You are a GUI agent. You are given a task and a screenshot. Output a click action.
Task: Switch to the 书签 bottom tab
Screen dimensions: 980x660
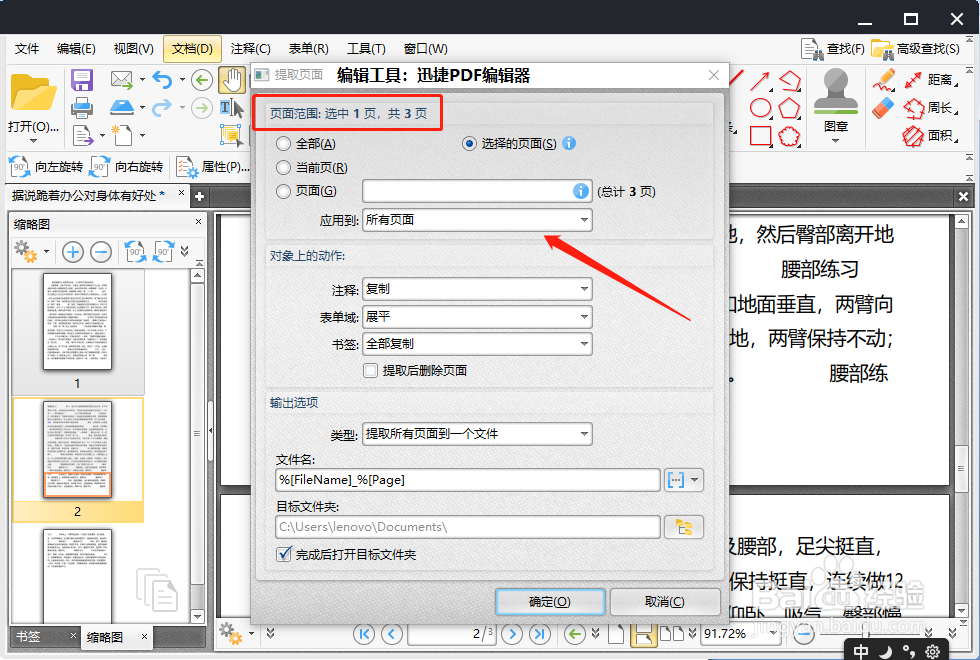[28, 636]
